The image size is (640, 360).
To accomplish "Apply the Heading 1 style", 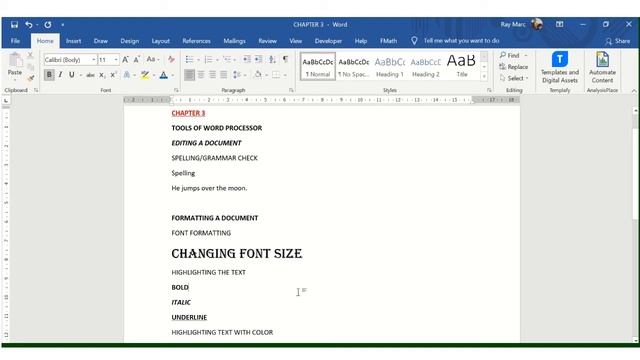I will (390, 66).
